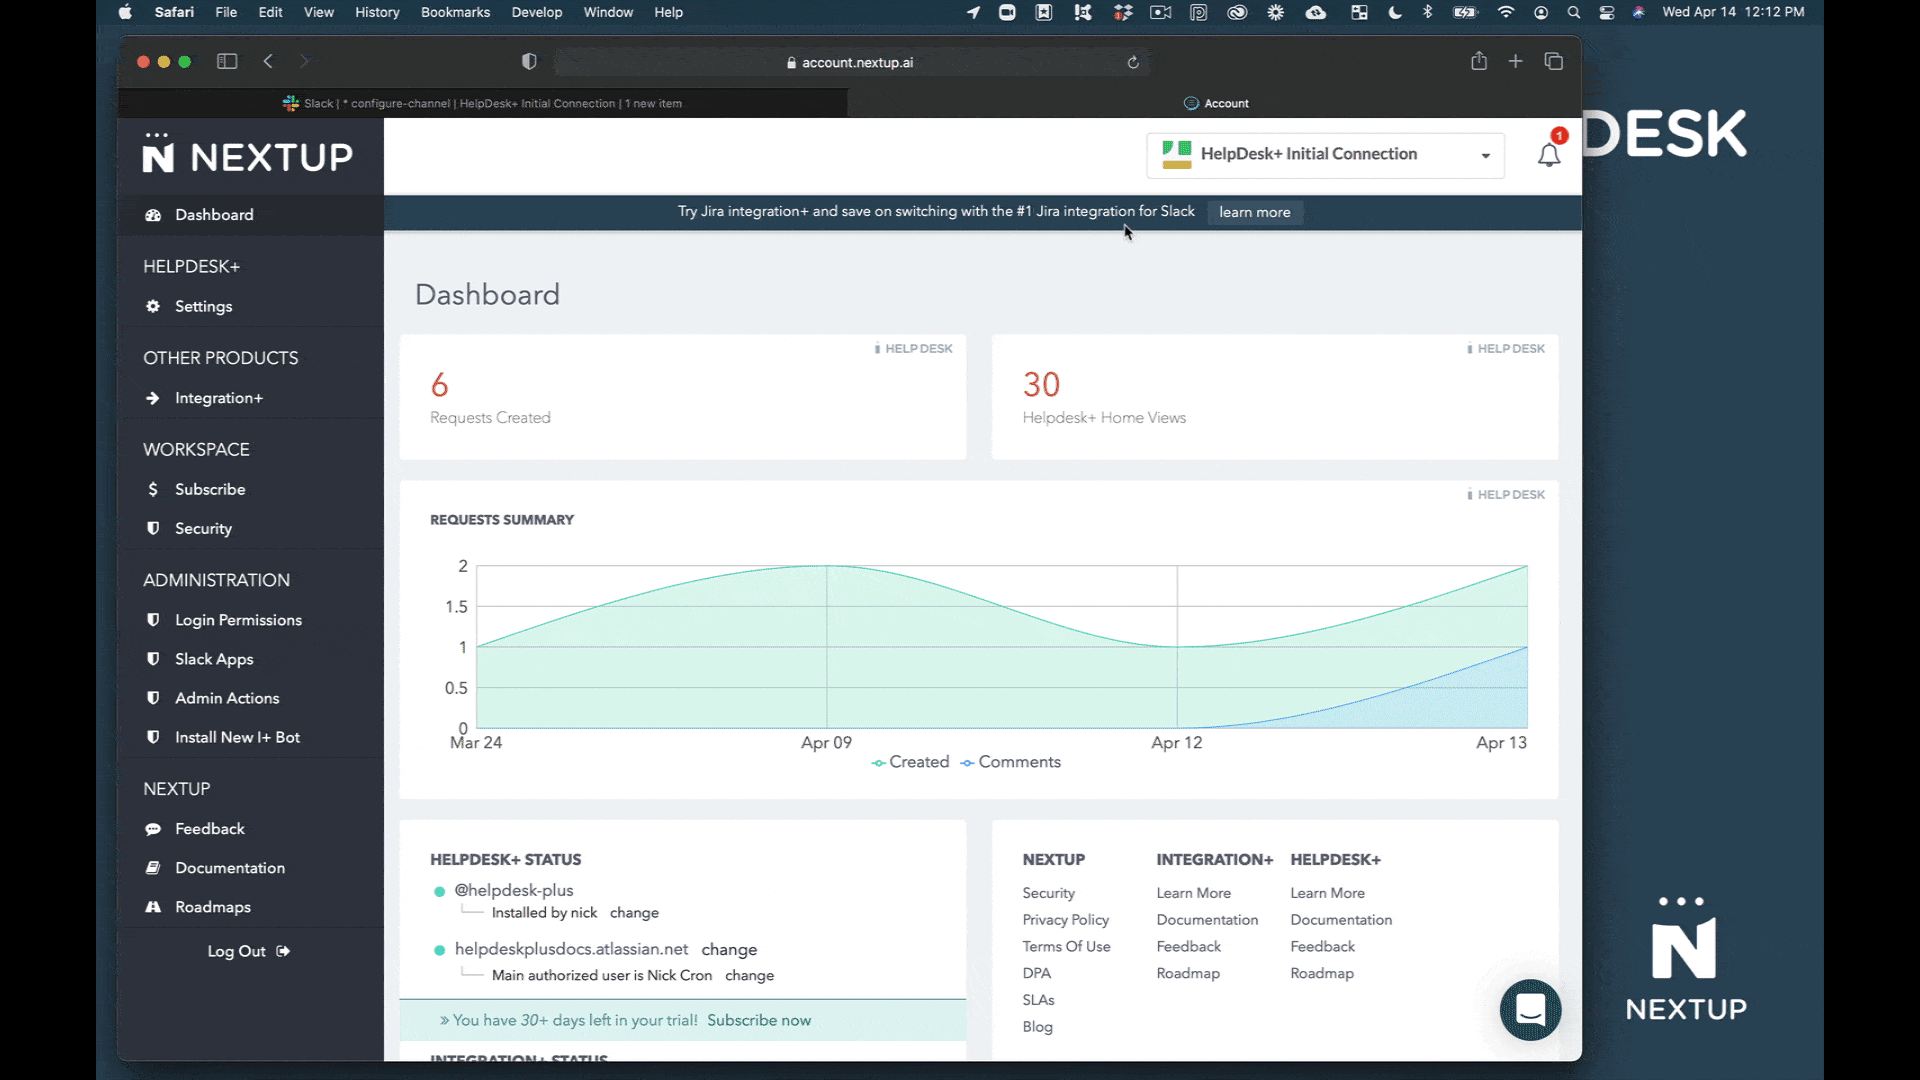Open Feedback under HELPDESK+ column
The width and height of the screenshot is (1920, 1080).
(x=1322, y=946)
